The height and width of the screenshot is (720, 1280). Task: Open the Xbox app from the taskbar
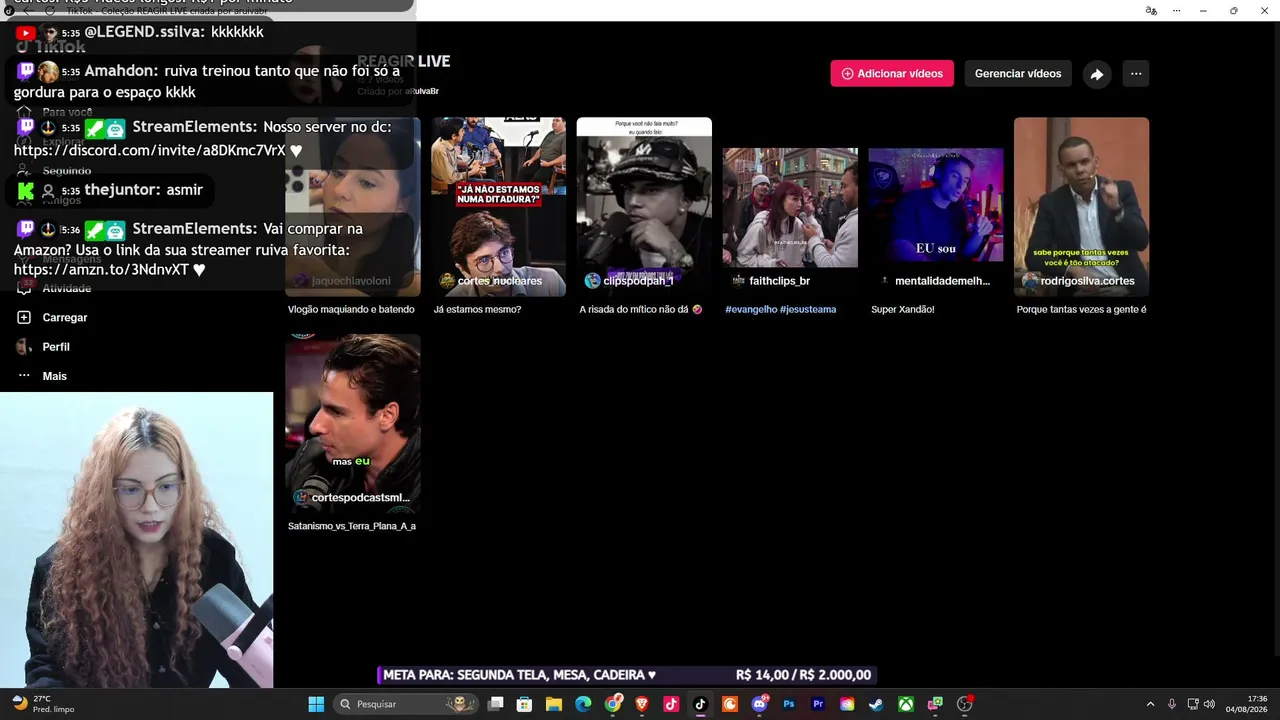pyautogui.click(x=905, y=704)
